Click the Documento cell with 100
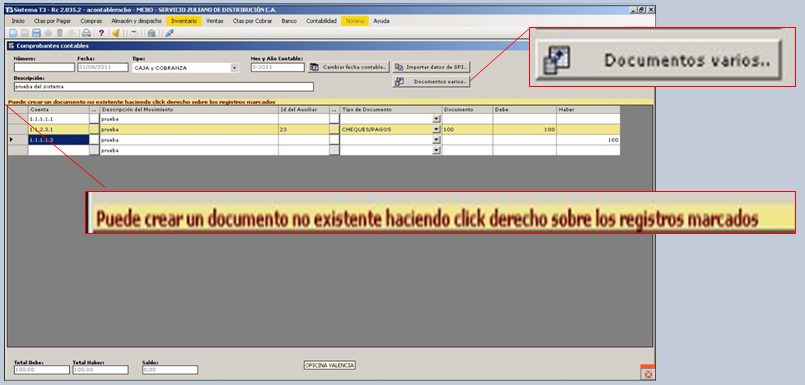Viewport: 805px width, 385px height. pyautogui.click(x=467, y=129)
